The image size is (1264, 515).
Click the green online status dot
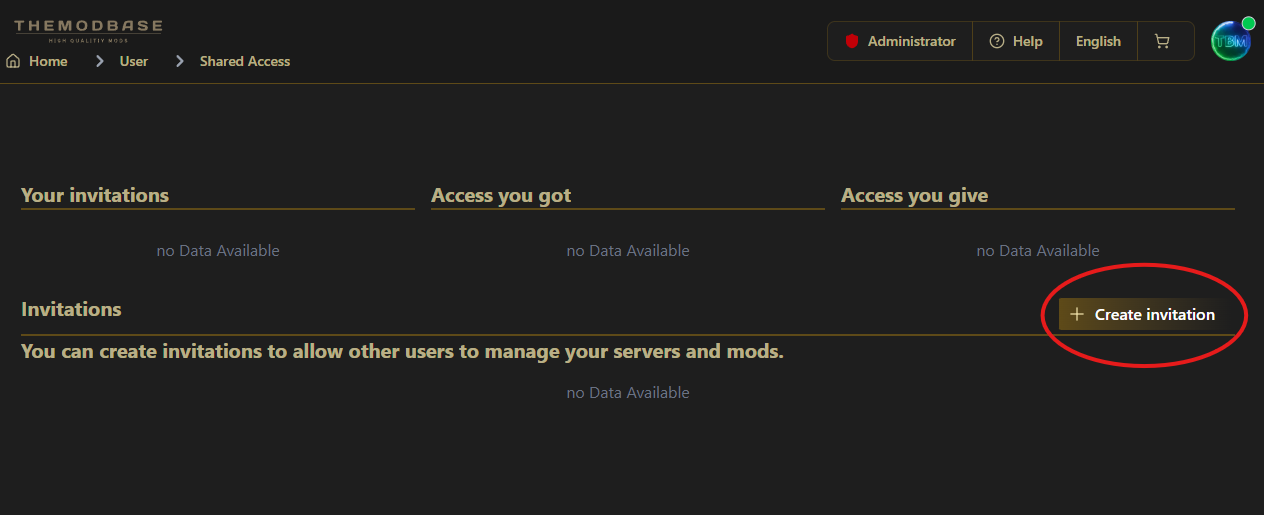point(1248,23)
